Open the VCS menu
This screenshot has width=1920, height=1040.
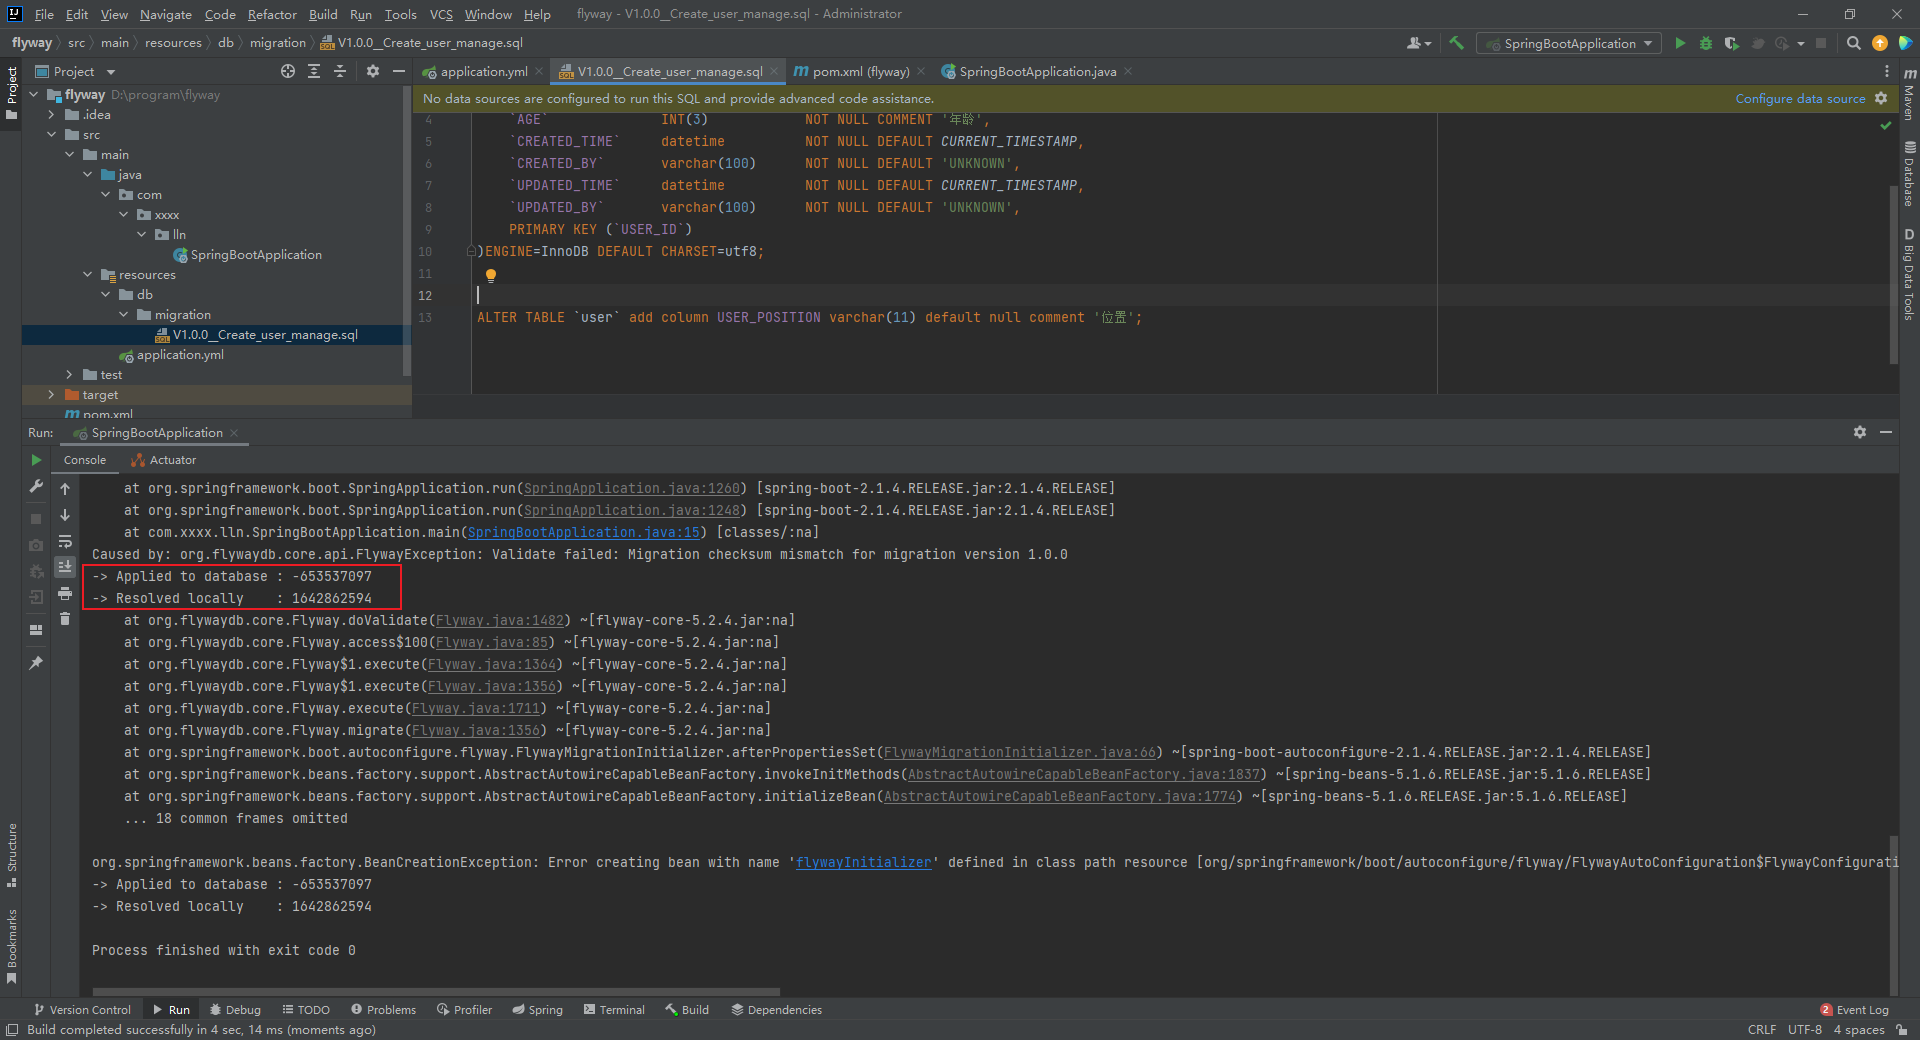[440, 14]
